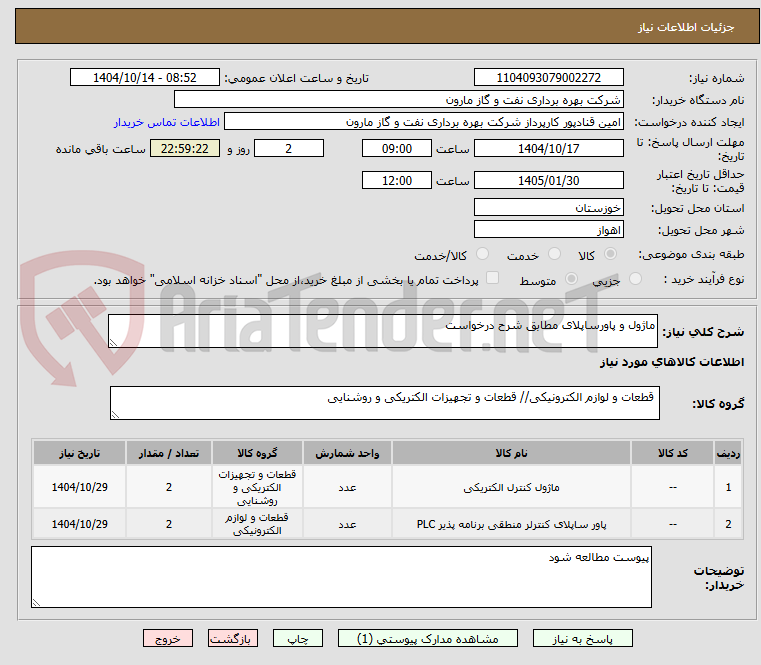
Task: Click the general description box ماژول و پاورساپلای
Action: 383,331
